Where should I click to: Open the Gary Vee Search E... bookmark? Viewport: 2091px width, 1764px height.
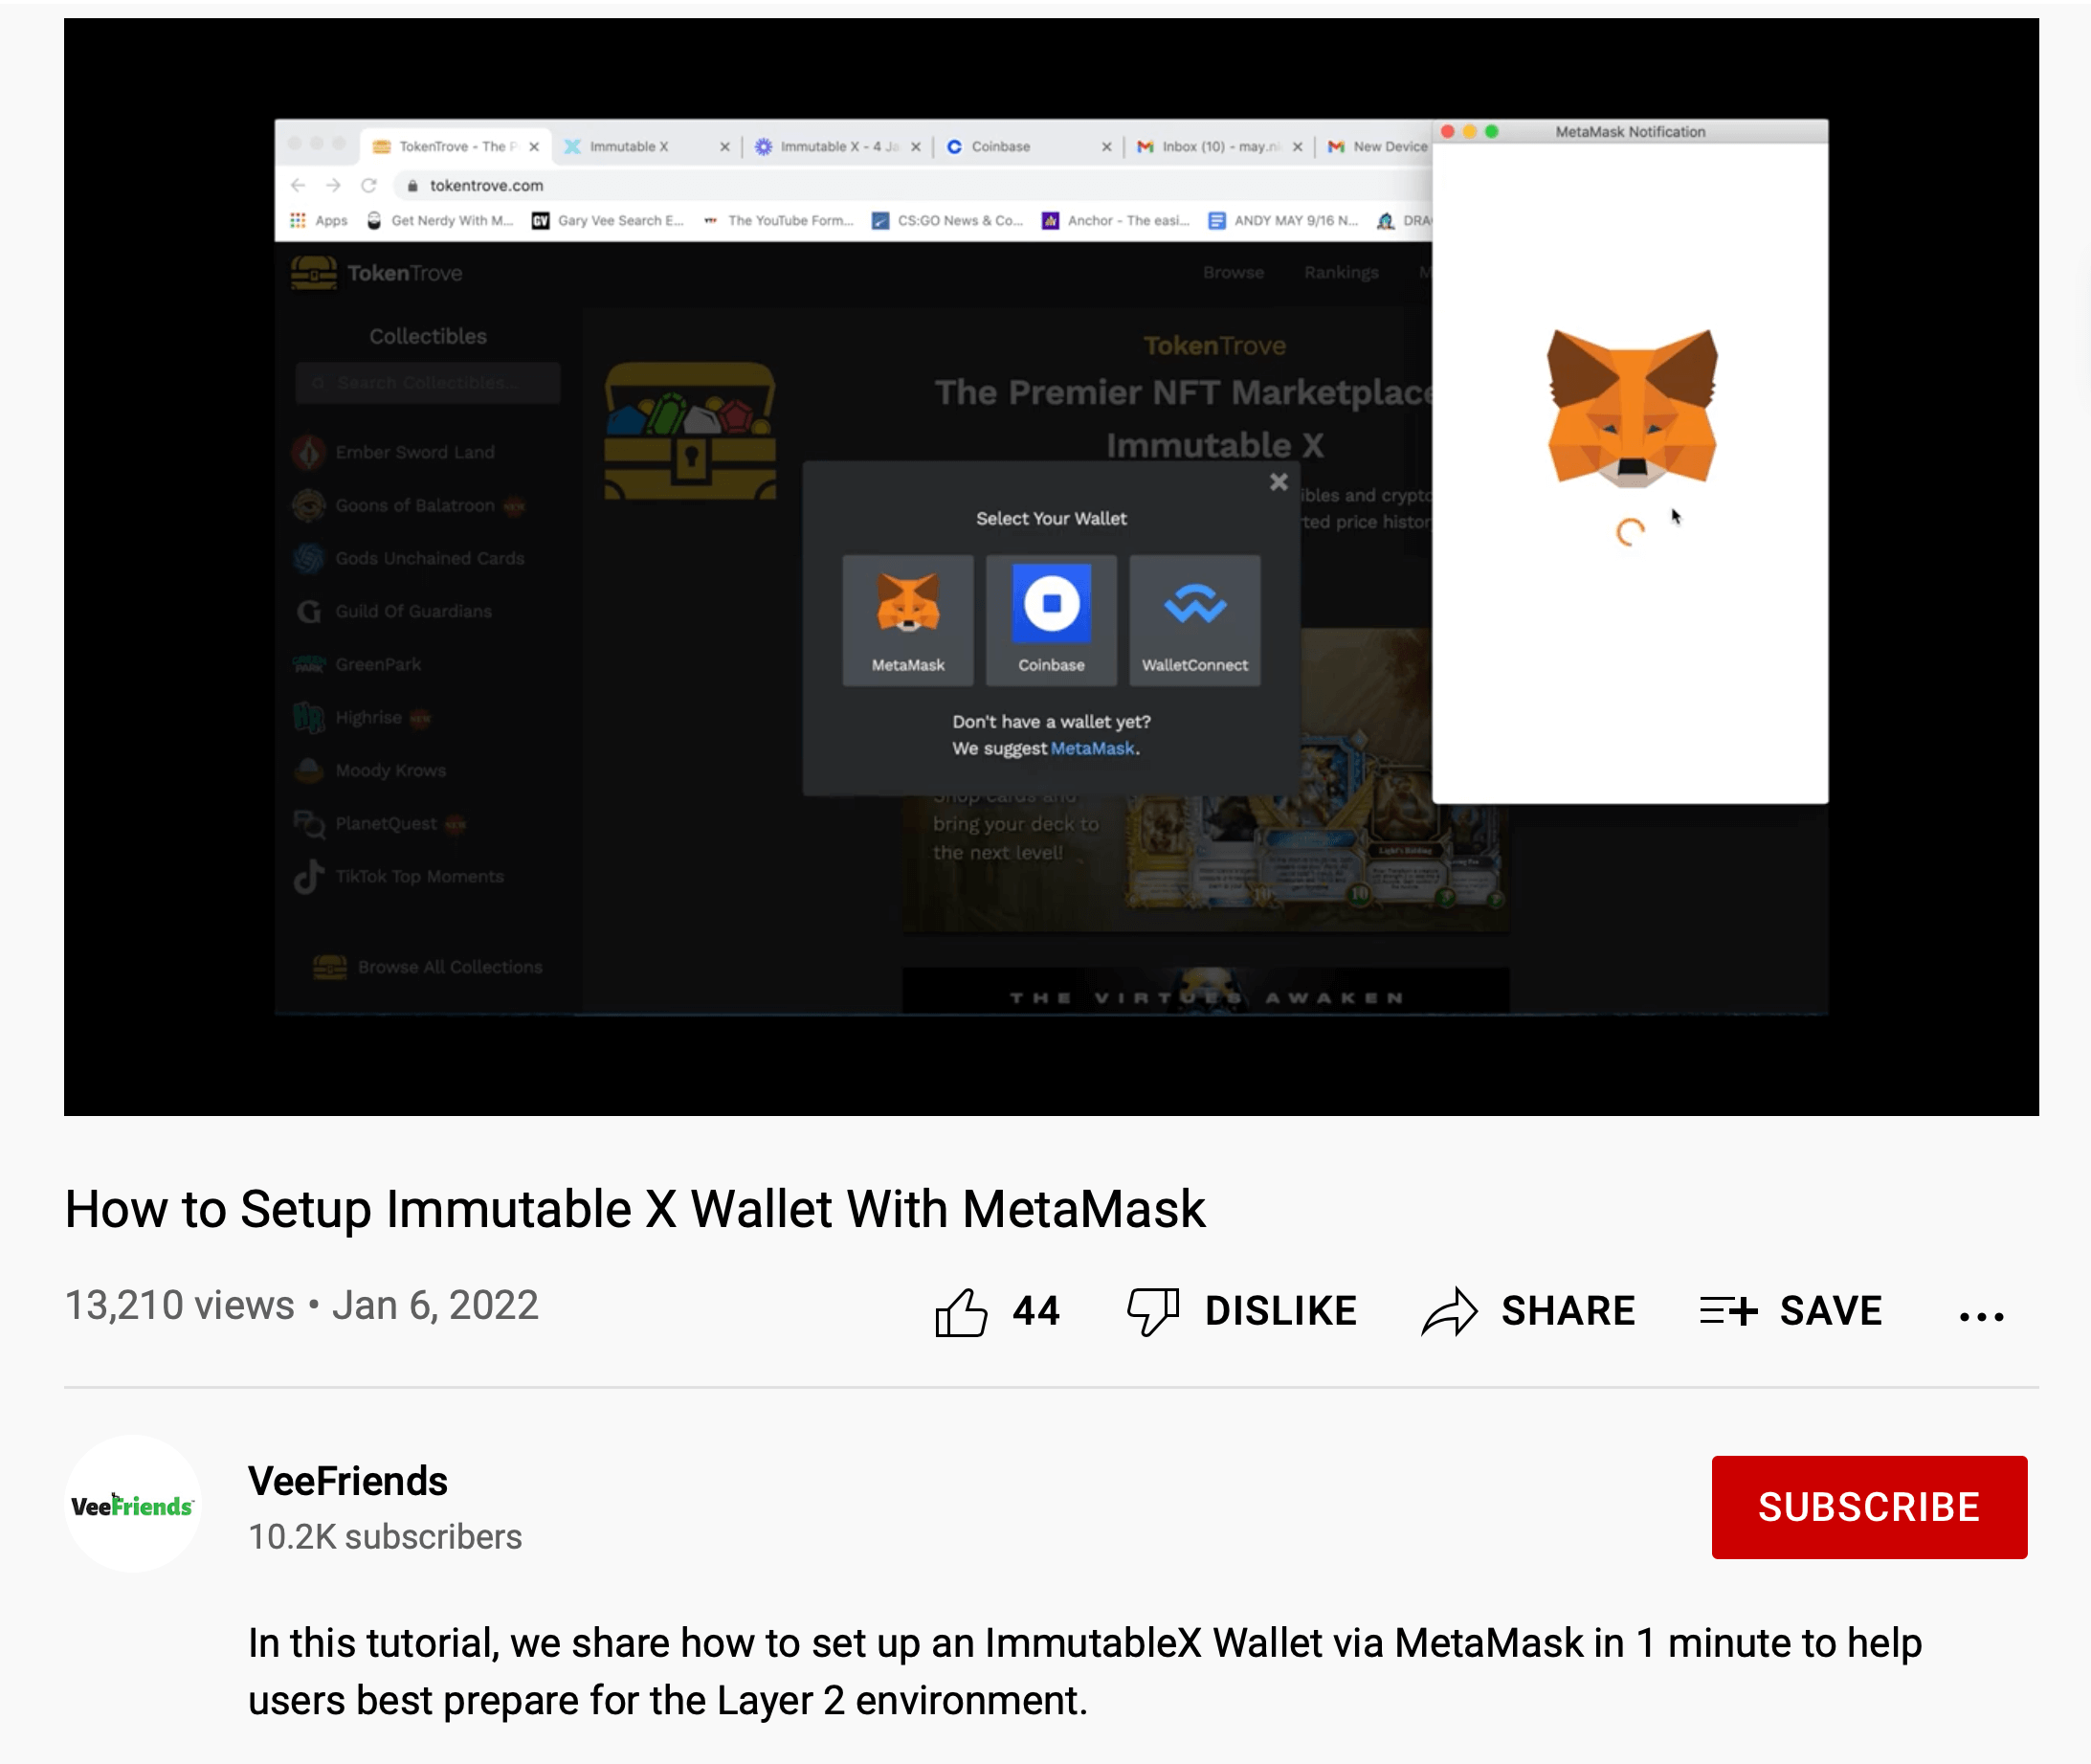pyautogui.click(x=608, y=220)
